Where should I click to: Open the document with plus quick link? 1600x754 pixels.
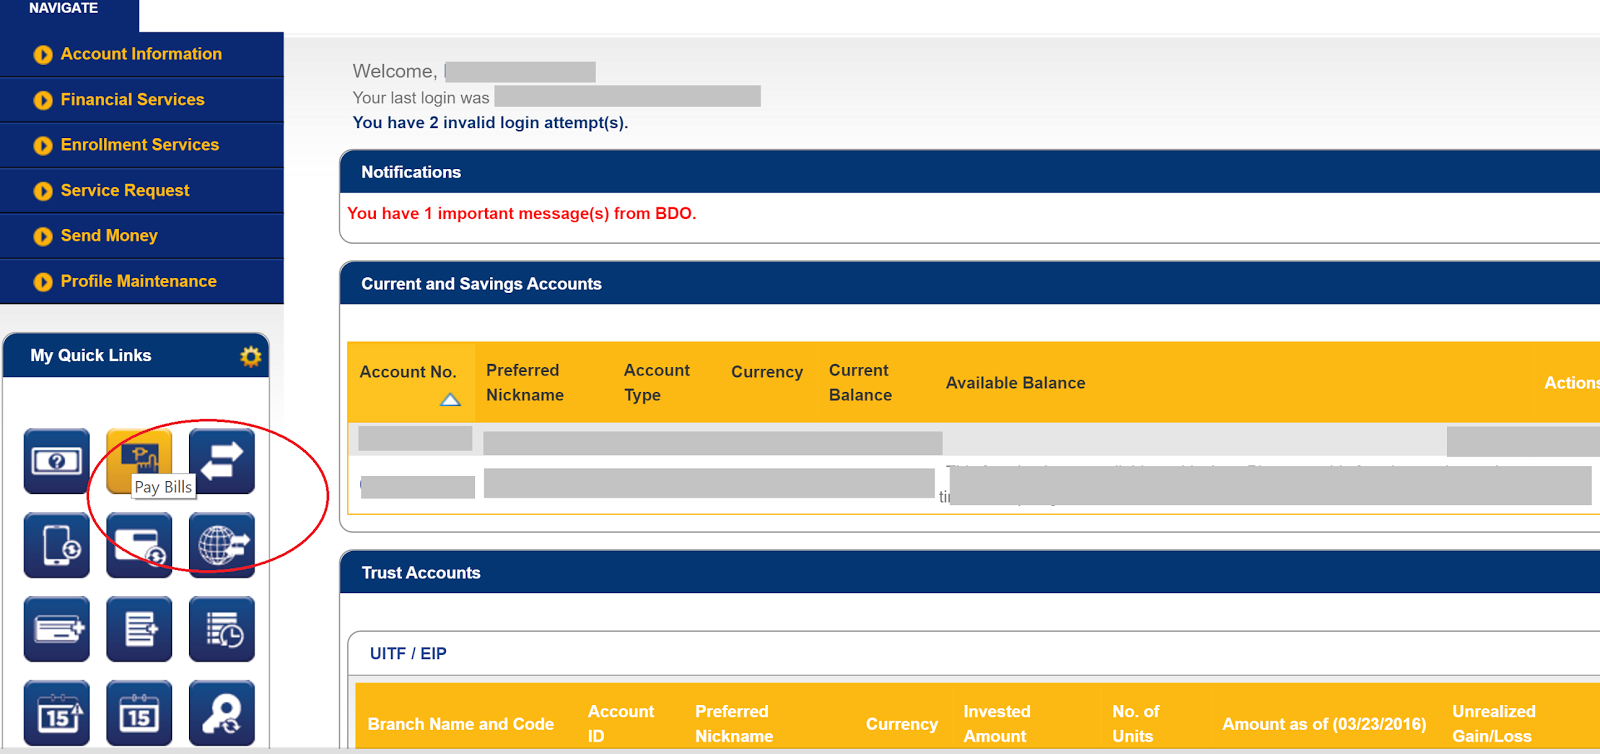coord(139,629)
